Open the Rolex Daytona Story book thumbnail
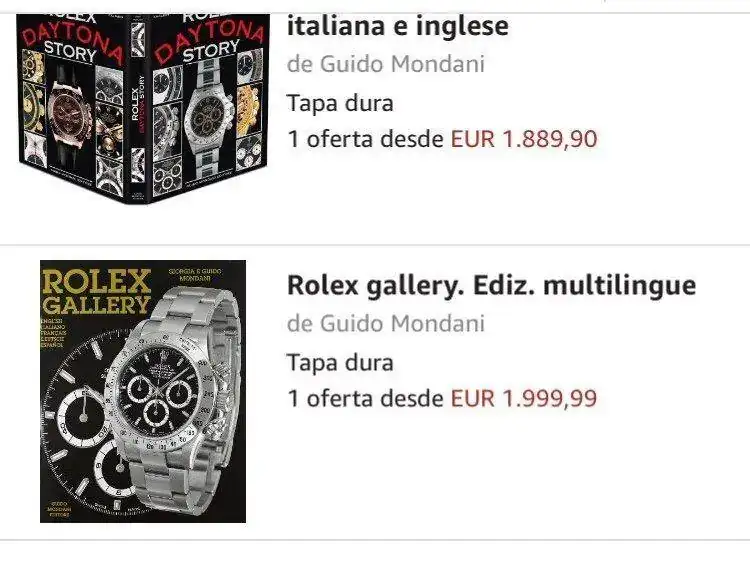This screenshot has width=750, height=563. [143, 100]
